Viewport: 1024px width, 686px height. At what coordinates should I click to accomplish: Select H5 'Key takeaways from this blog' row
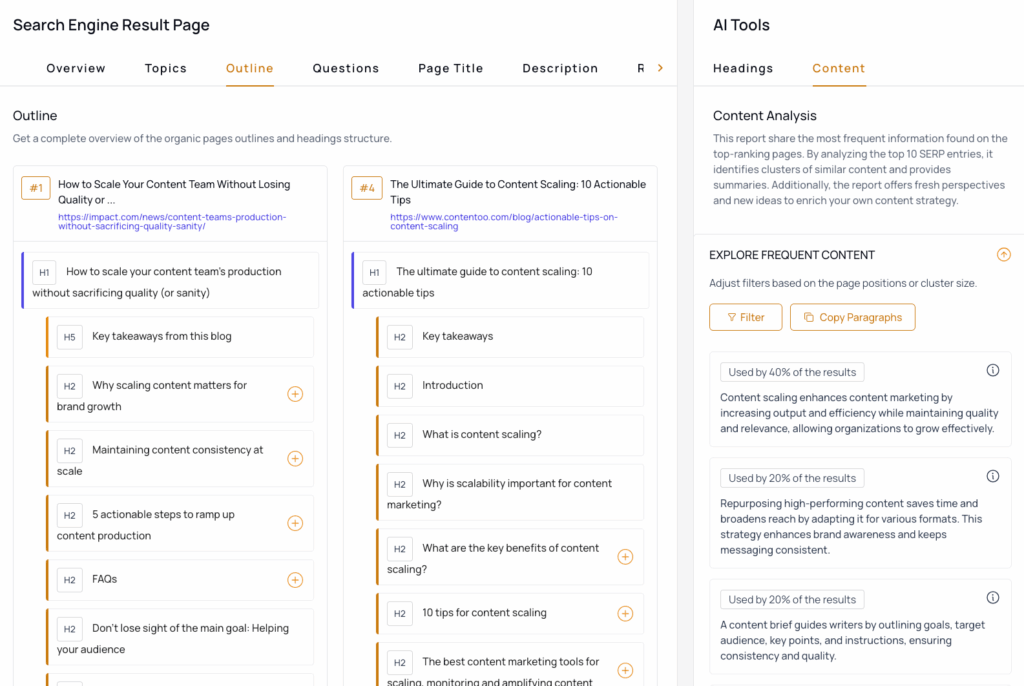(180, 337)
